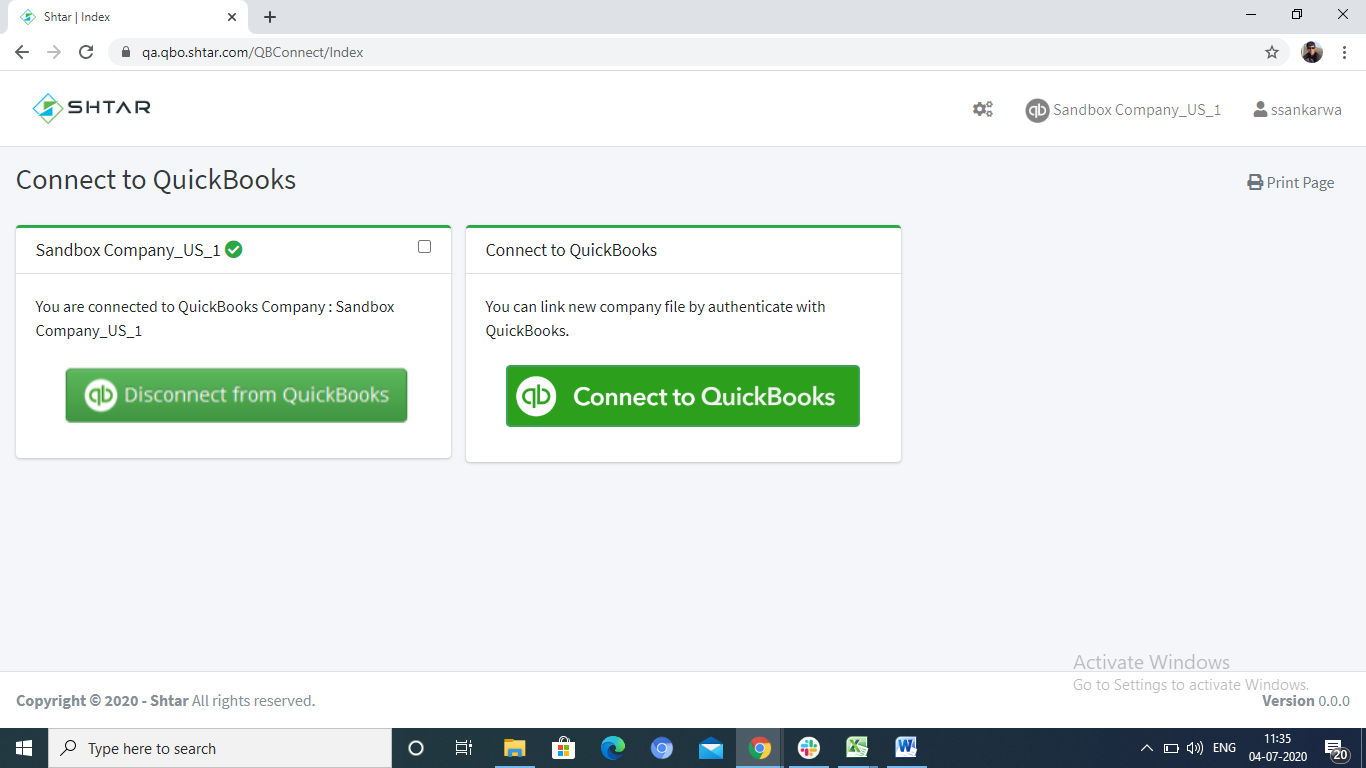Open Cortana circle on taskbar
The height and width of the screenshot is (768, 1366).
point(416,748)
